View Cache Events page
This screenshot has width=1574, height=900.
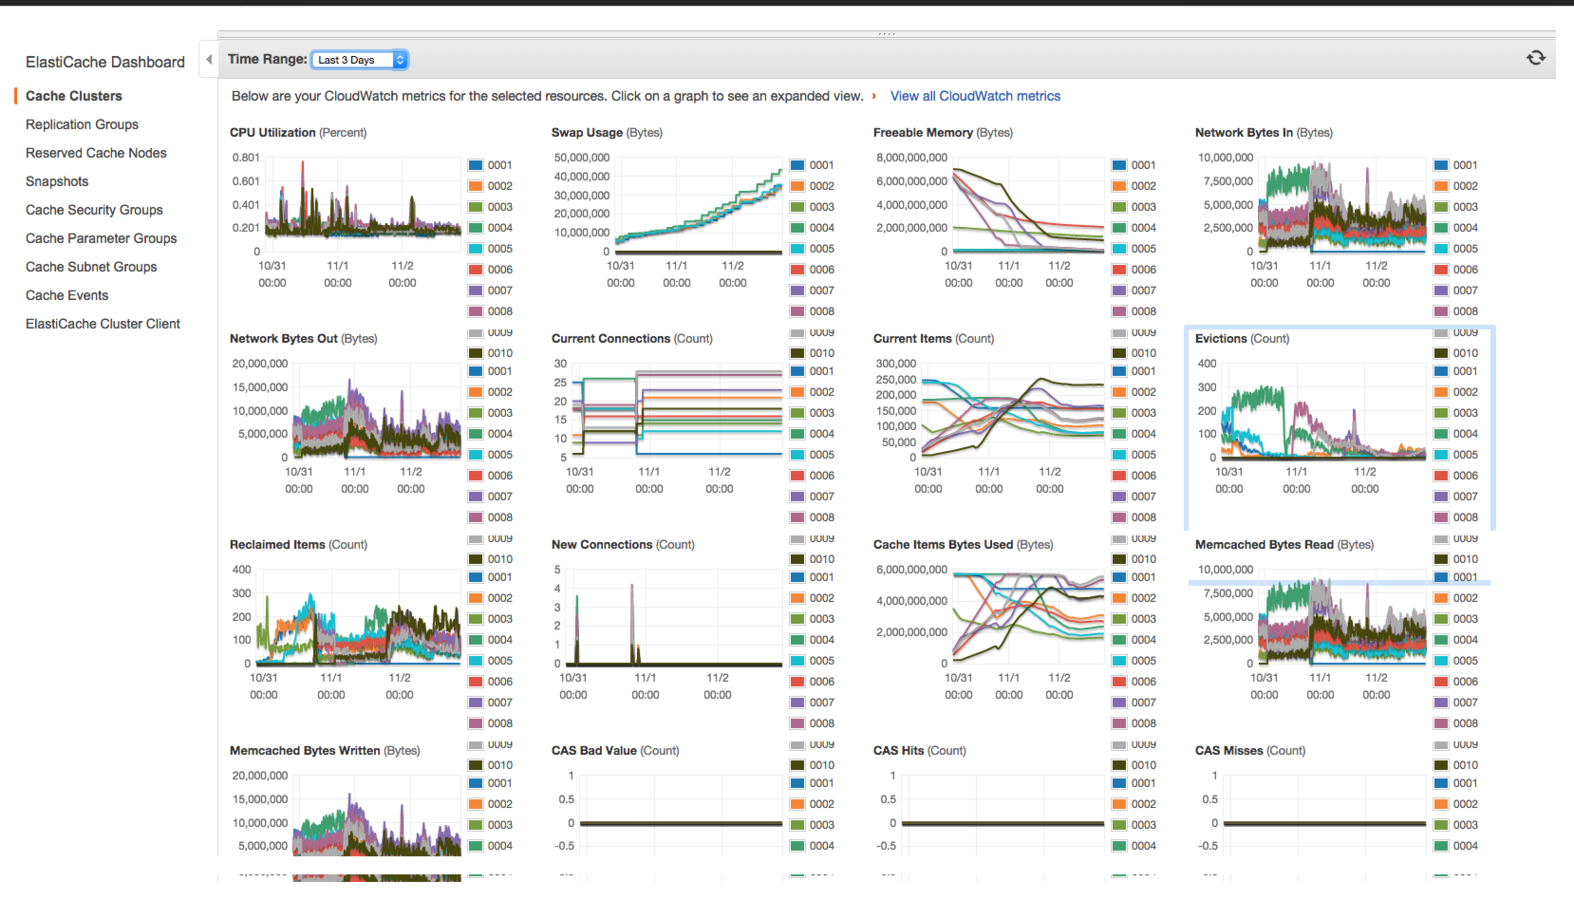(67, 296)
